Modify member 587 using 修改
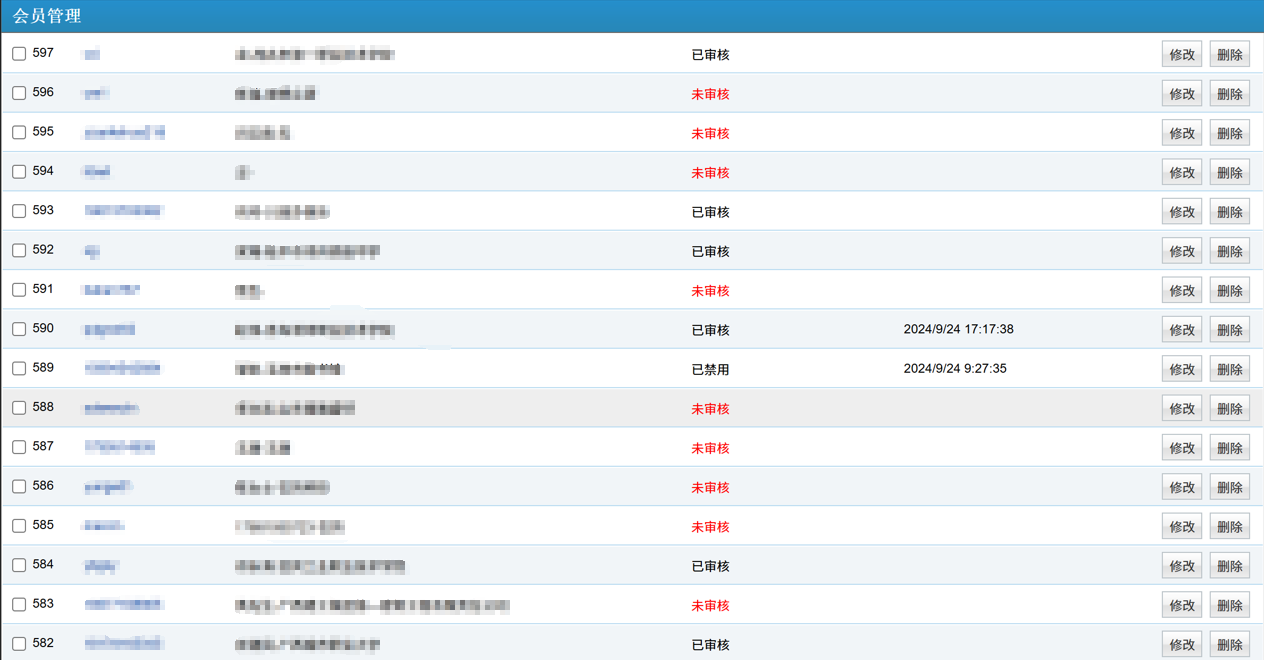This screenshot has height=660, width=1264. coord(1182,448)
